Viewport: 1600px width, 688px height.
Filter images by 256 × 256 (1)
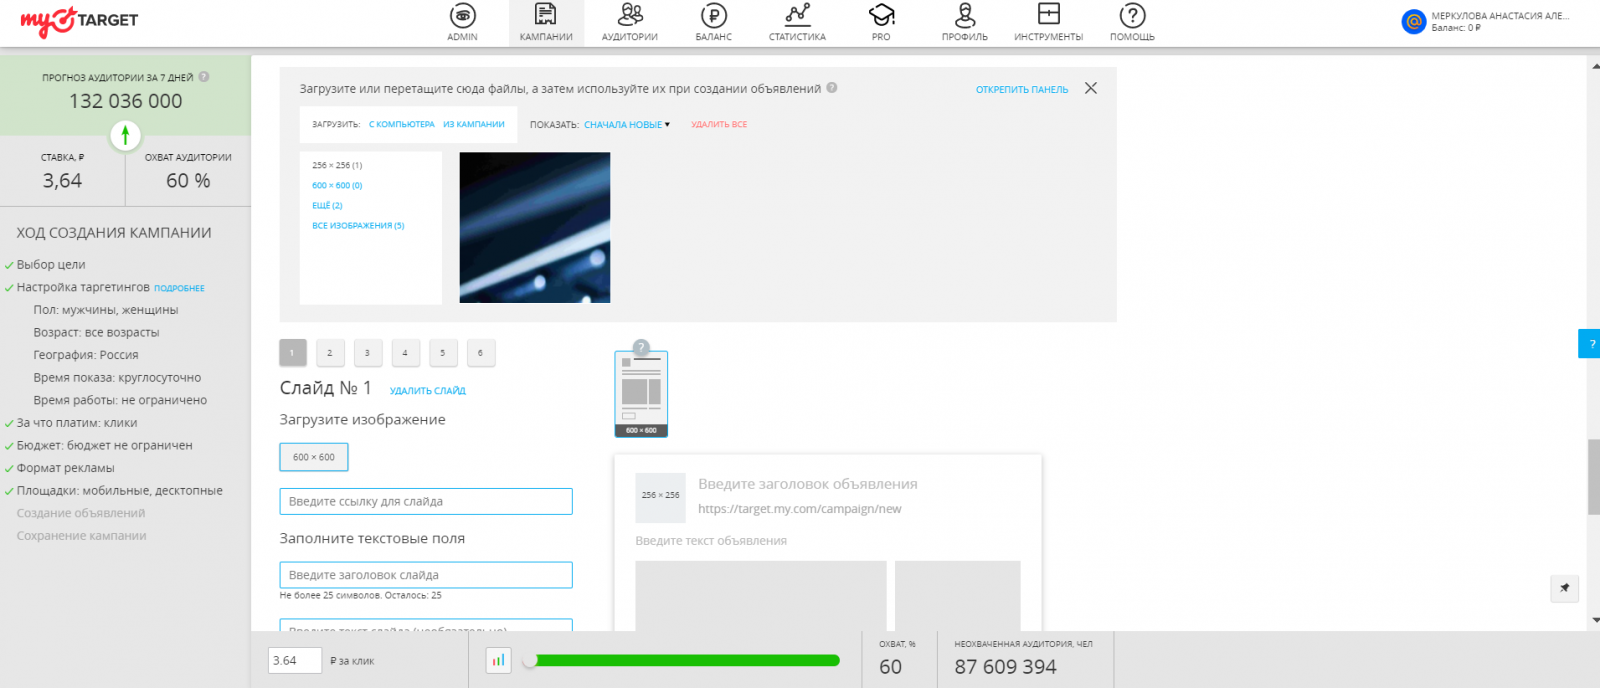pyautogui.click(x=337, y=166)
